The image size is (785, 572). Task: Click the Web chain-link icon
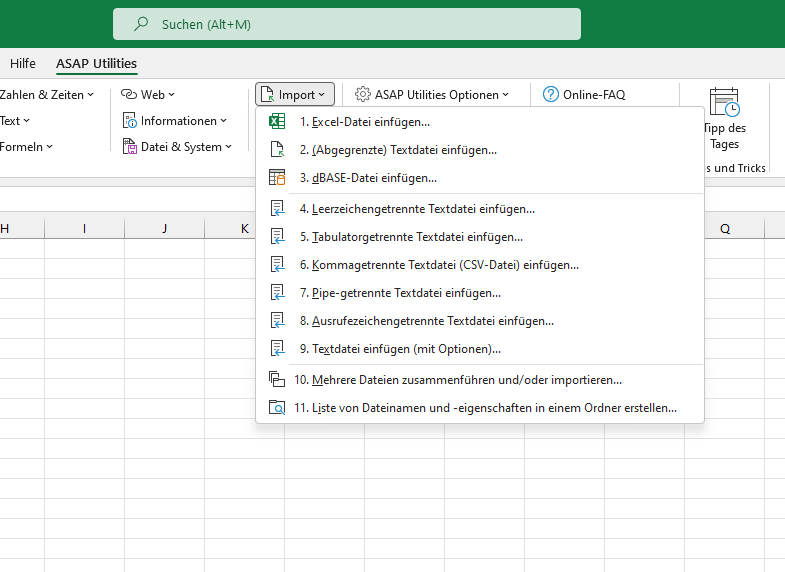point(129,94)
